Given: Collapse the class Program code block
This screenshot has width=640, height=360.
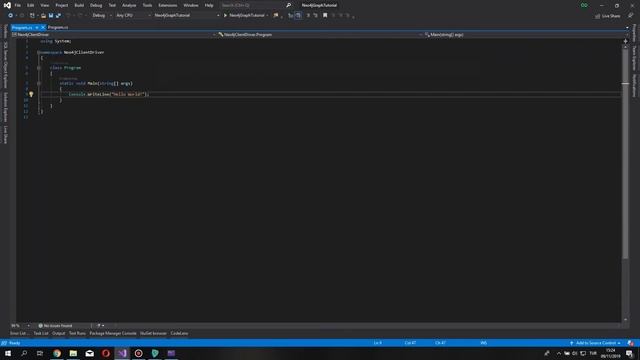Looking at the screenshot, I should point(39,68).
